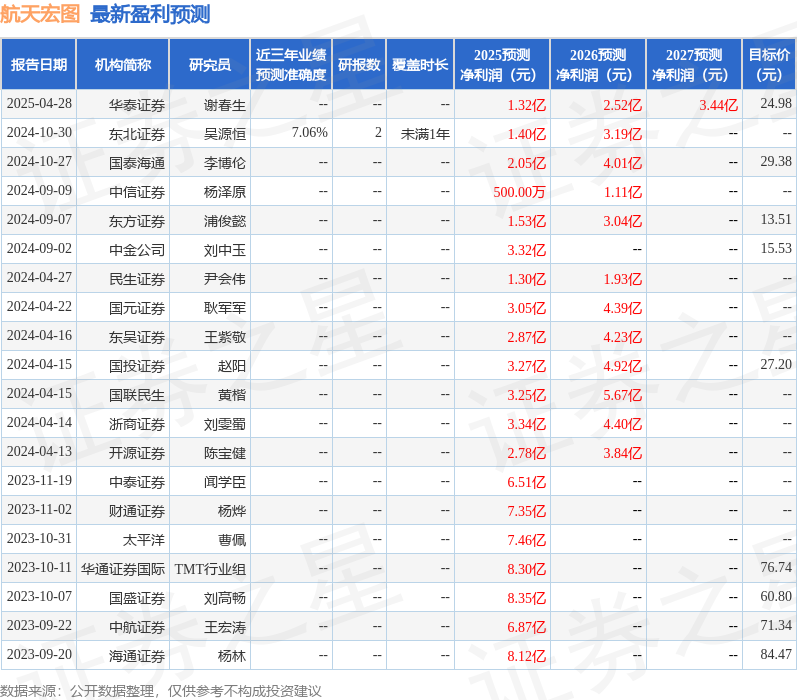Image resolution: width=797 pixels, height=700 pixels.
Task: Click the 目标价 column header
Action: coord(770,65)
